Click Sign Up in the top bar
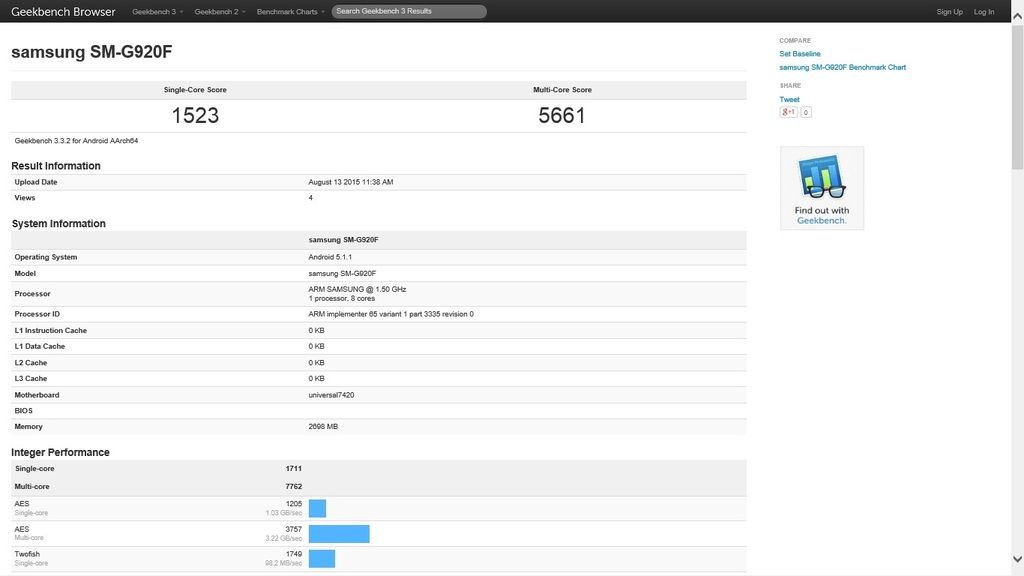 pyautogui.click(x=949, y=12)
